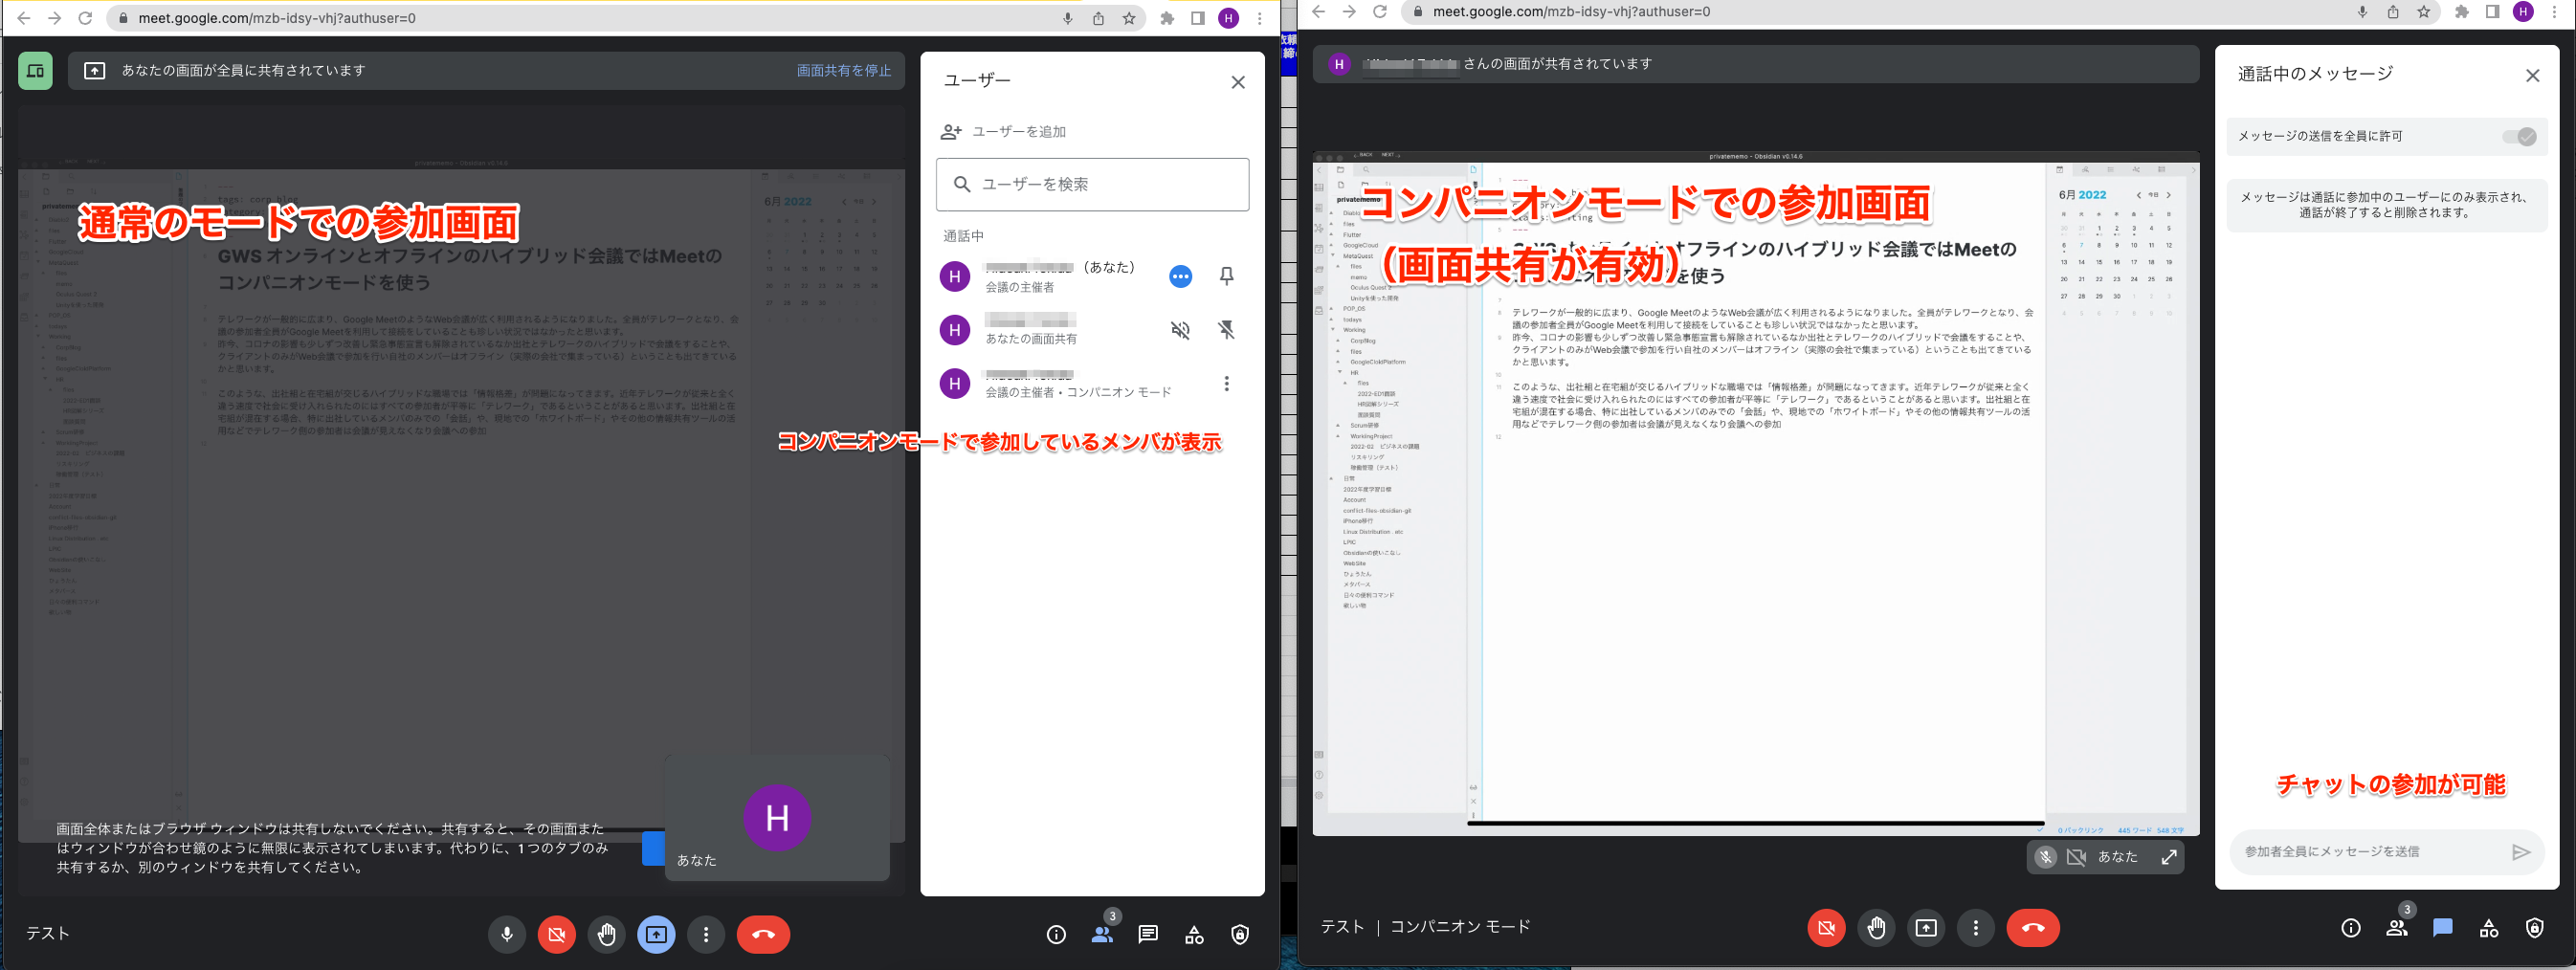Toggle unpin icon for あなたの画面共有 row
Screen dimensions: 2576x970
(x=1227, y=330)
